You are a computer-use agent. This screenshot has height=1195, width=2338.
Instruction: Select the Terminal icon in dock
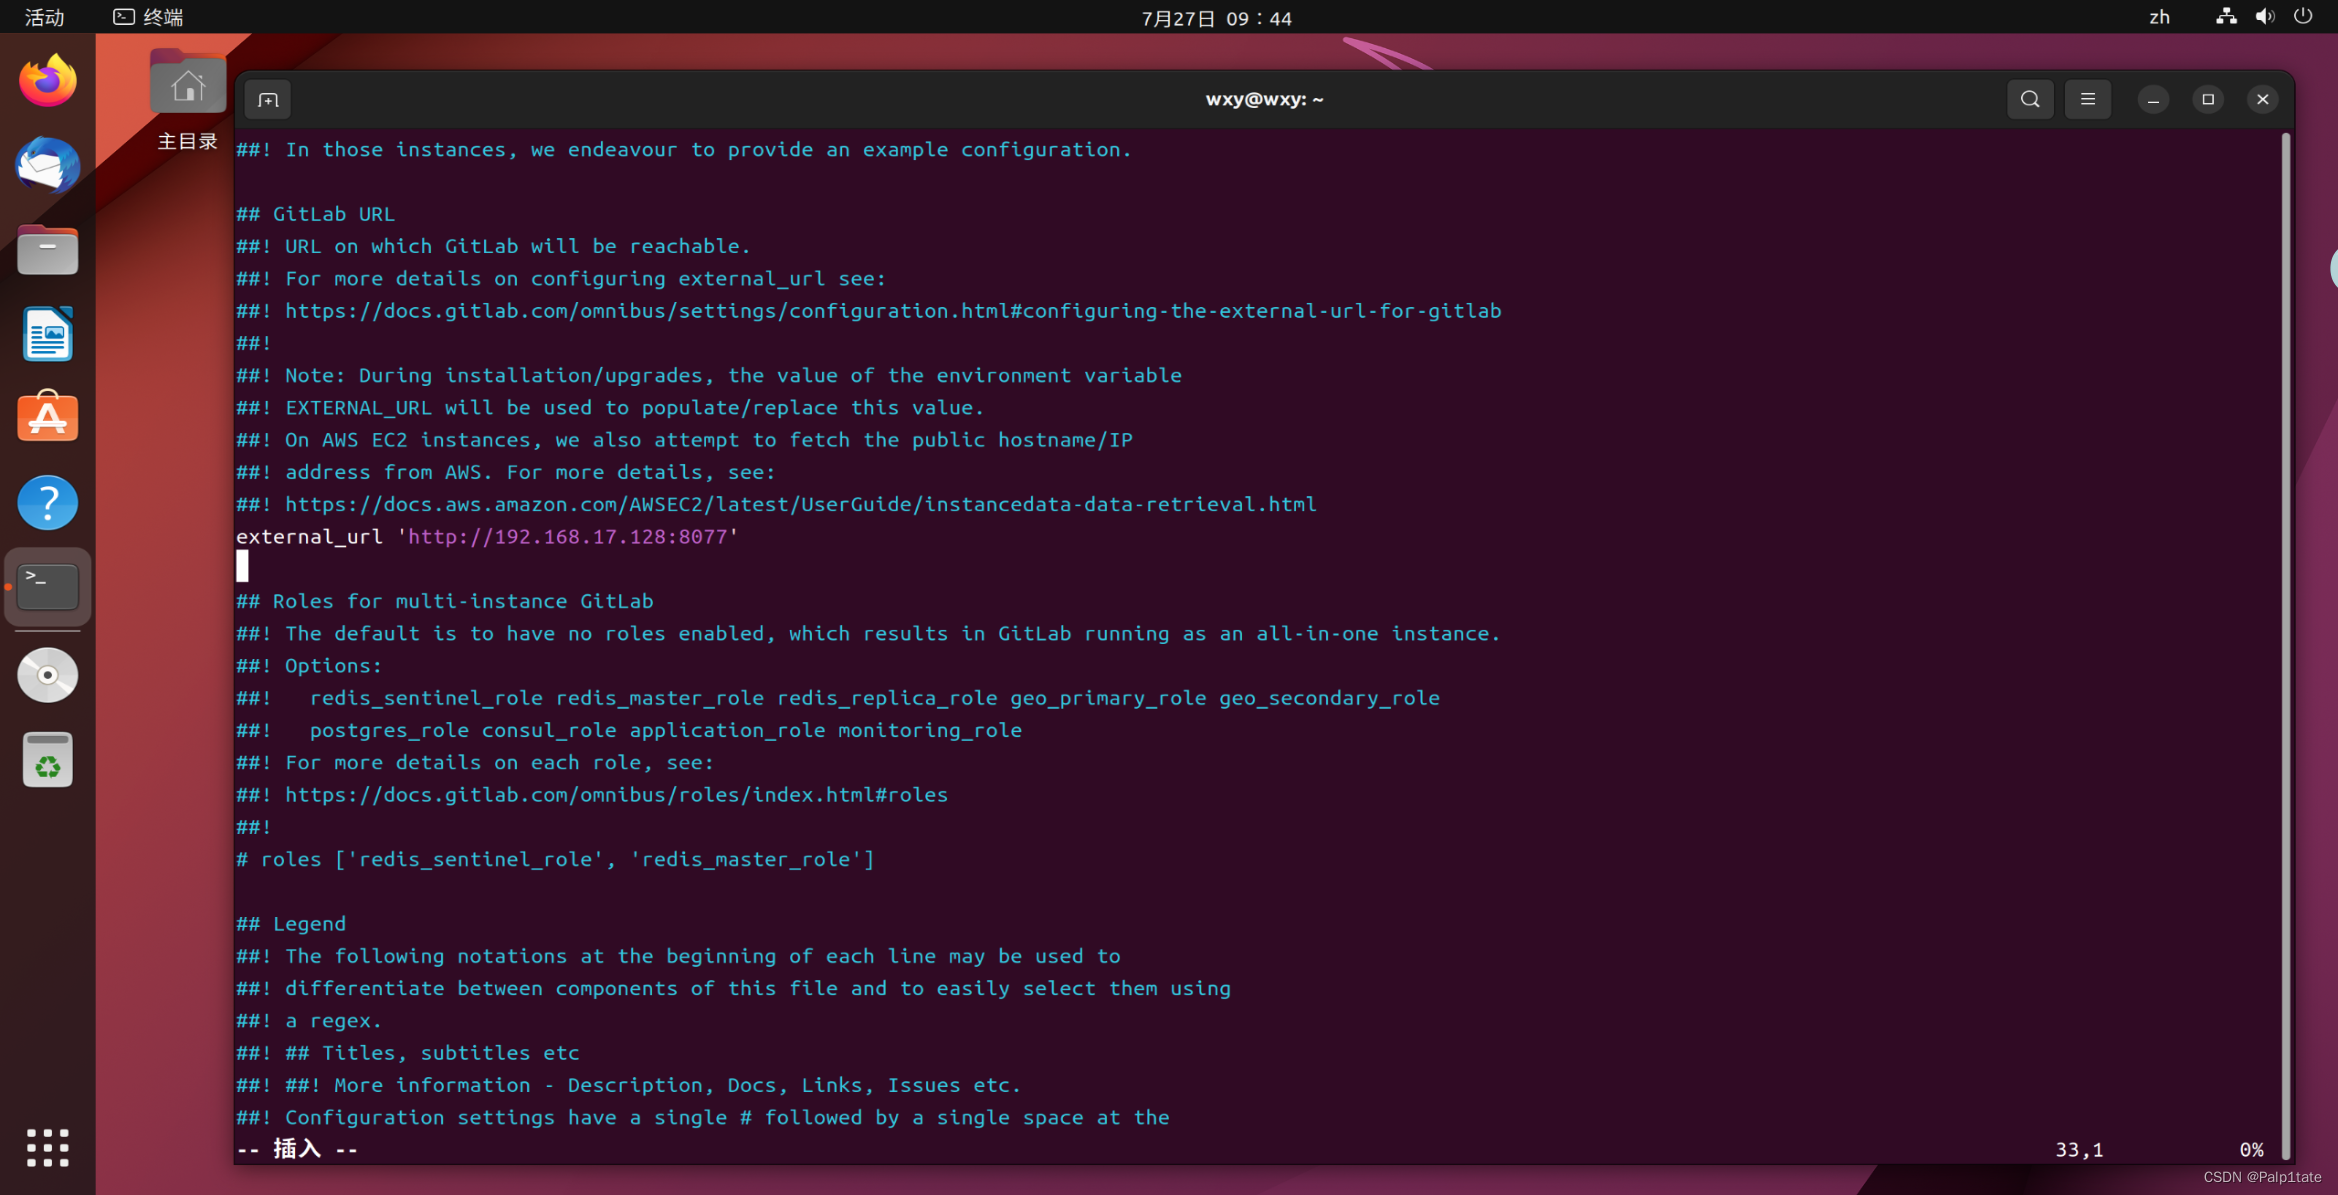tap(47, 587)
